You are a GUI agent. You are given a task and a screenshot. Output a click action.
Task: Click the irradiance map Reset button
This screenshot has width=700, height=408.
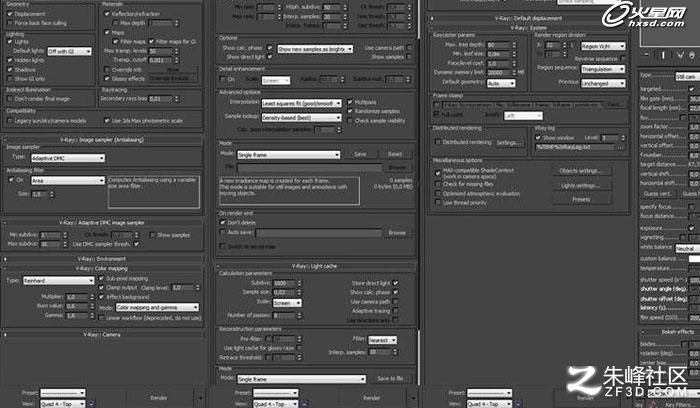point(395,154)
